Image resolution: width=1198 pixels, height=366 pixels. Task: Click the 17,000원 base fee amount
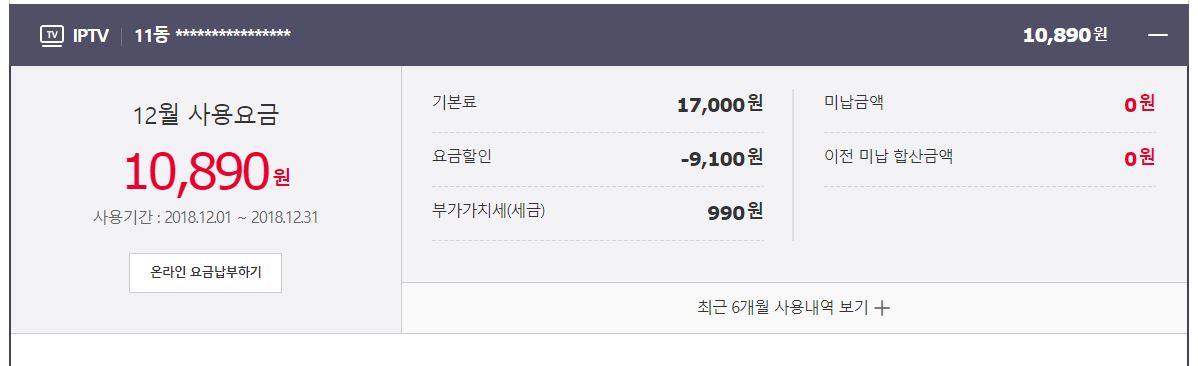coord(720,104)
